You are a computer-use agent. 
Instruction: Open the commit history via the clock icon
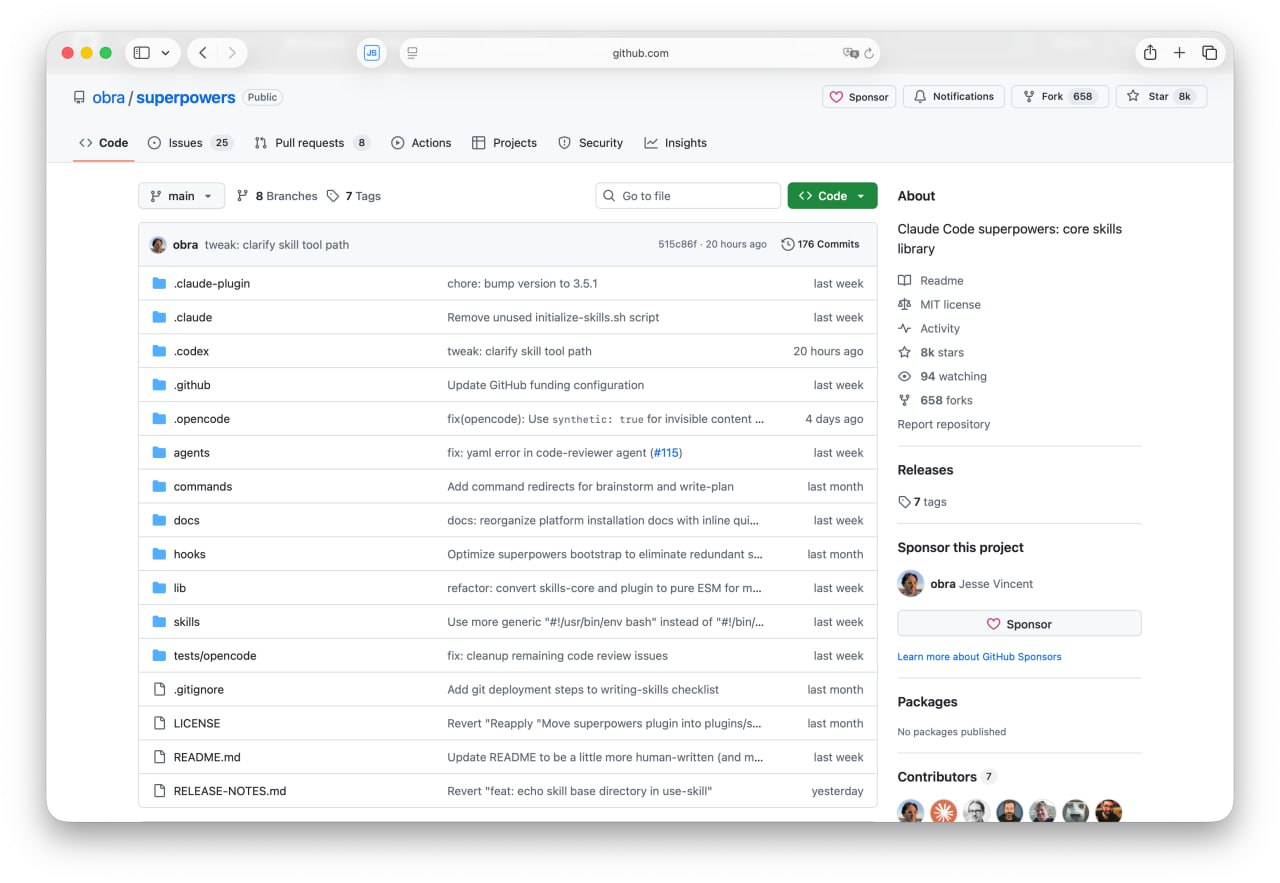[x=787, y=243]
